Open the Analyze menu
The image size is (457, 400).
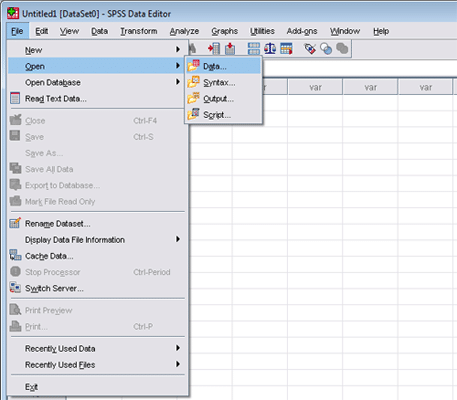point(184,31)
